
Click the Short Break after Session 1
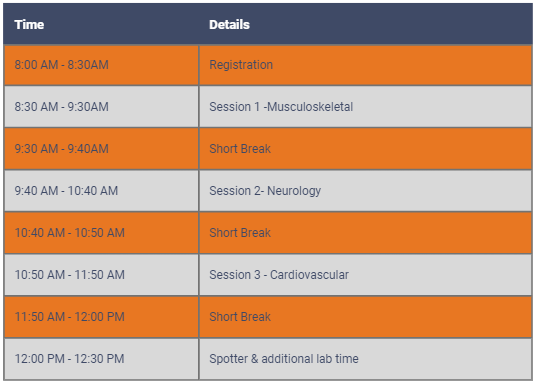click(365, 149)
